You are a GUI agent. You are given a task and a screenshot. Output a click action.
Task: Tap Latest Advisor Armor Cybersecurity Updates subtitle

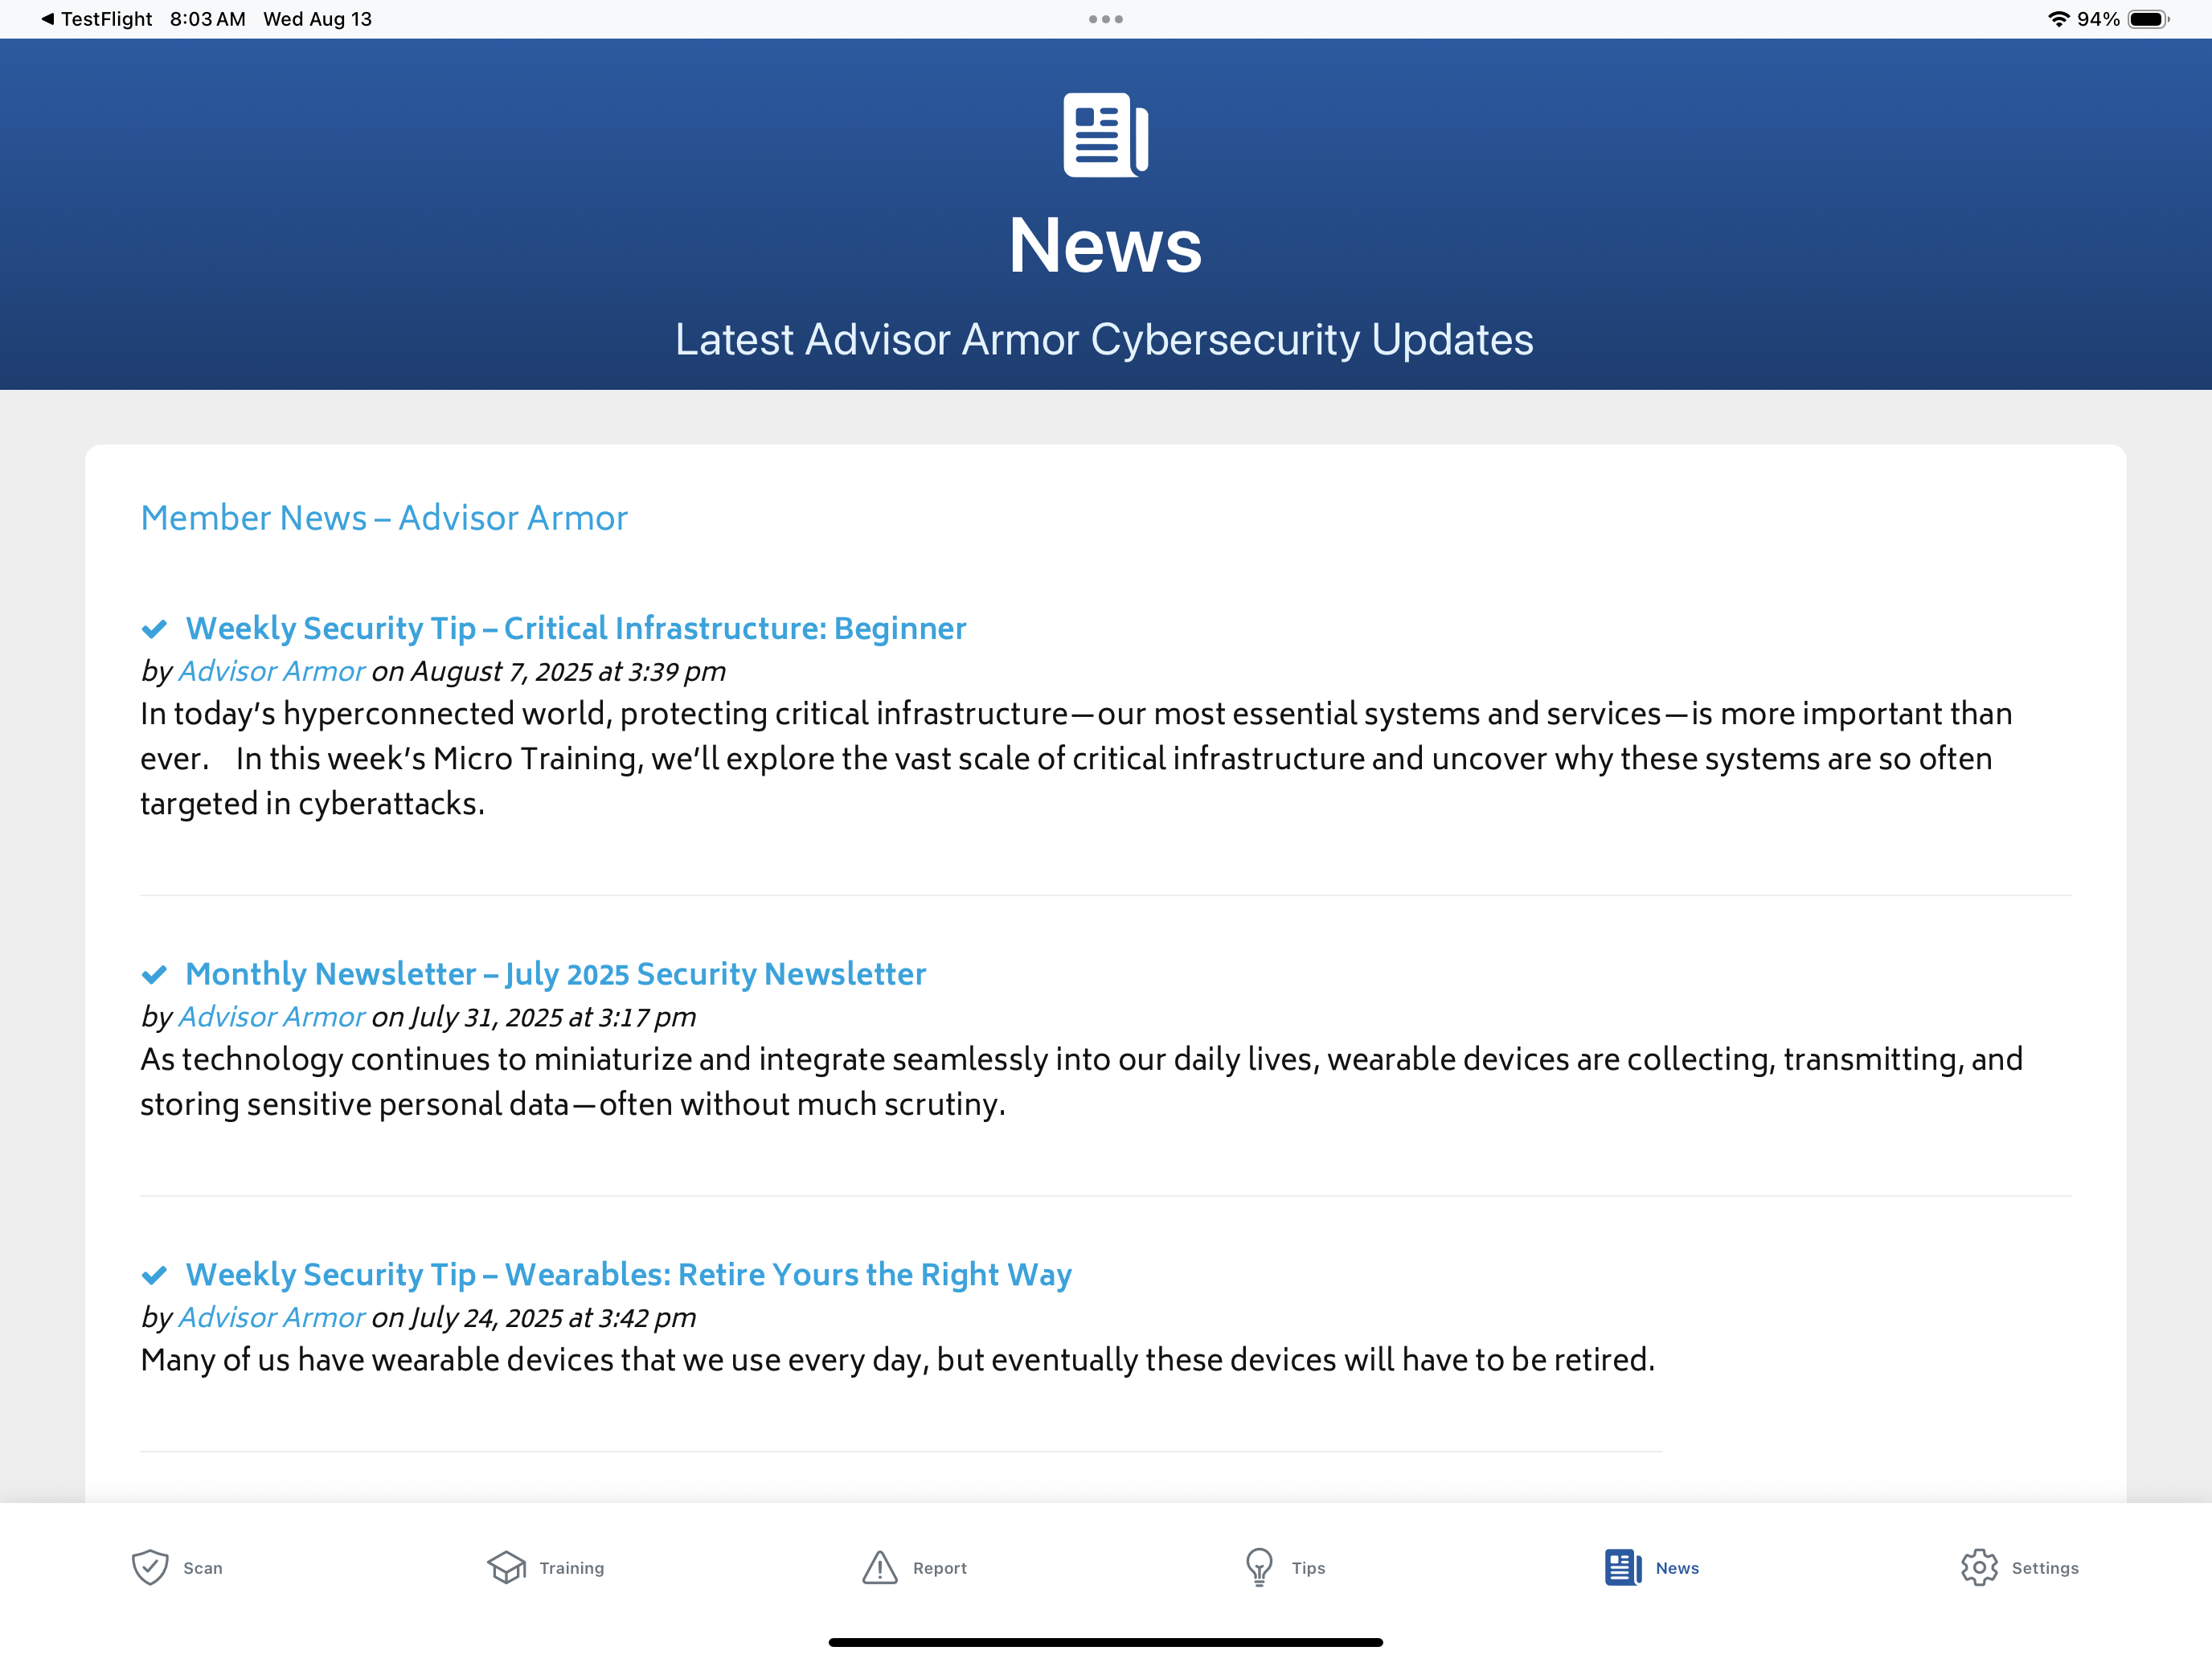tap(1104, 340)
